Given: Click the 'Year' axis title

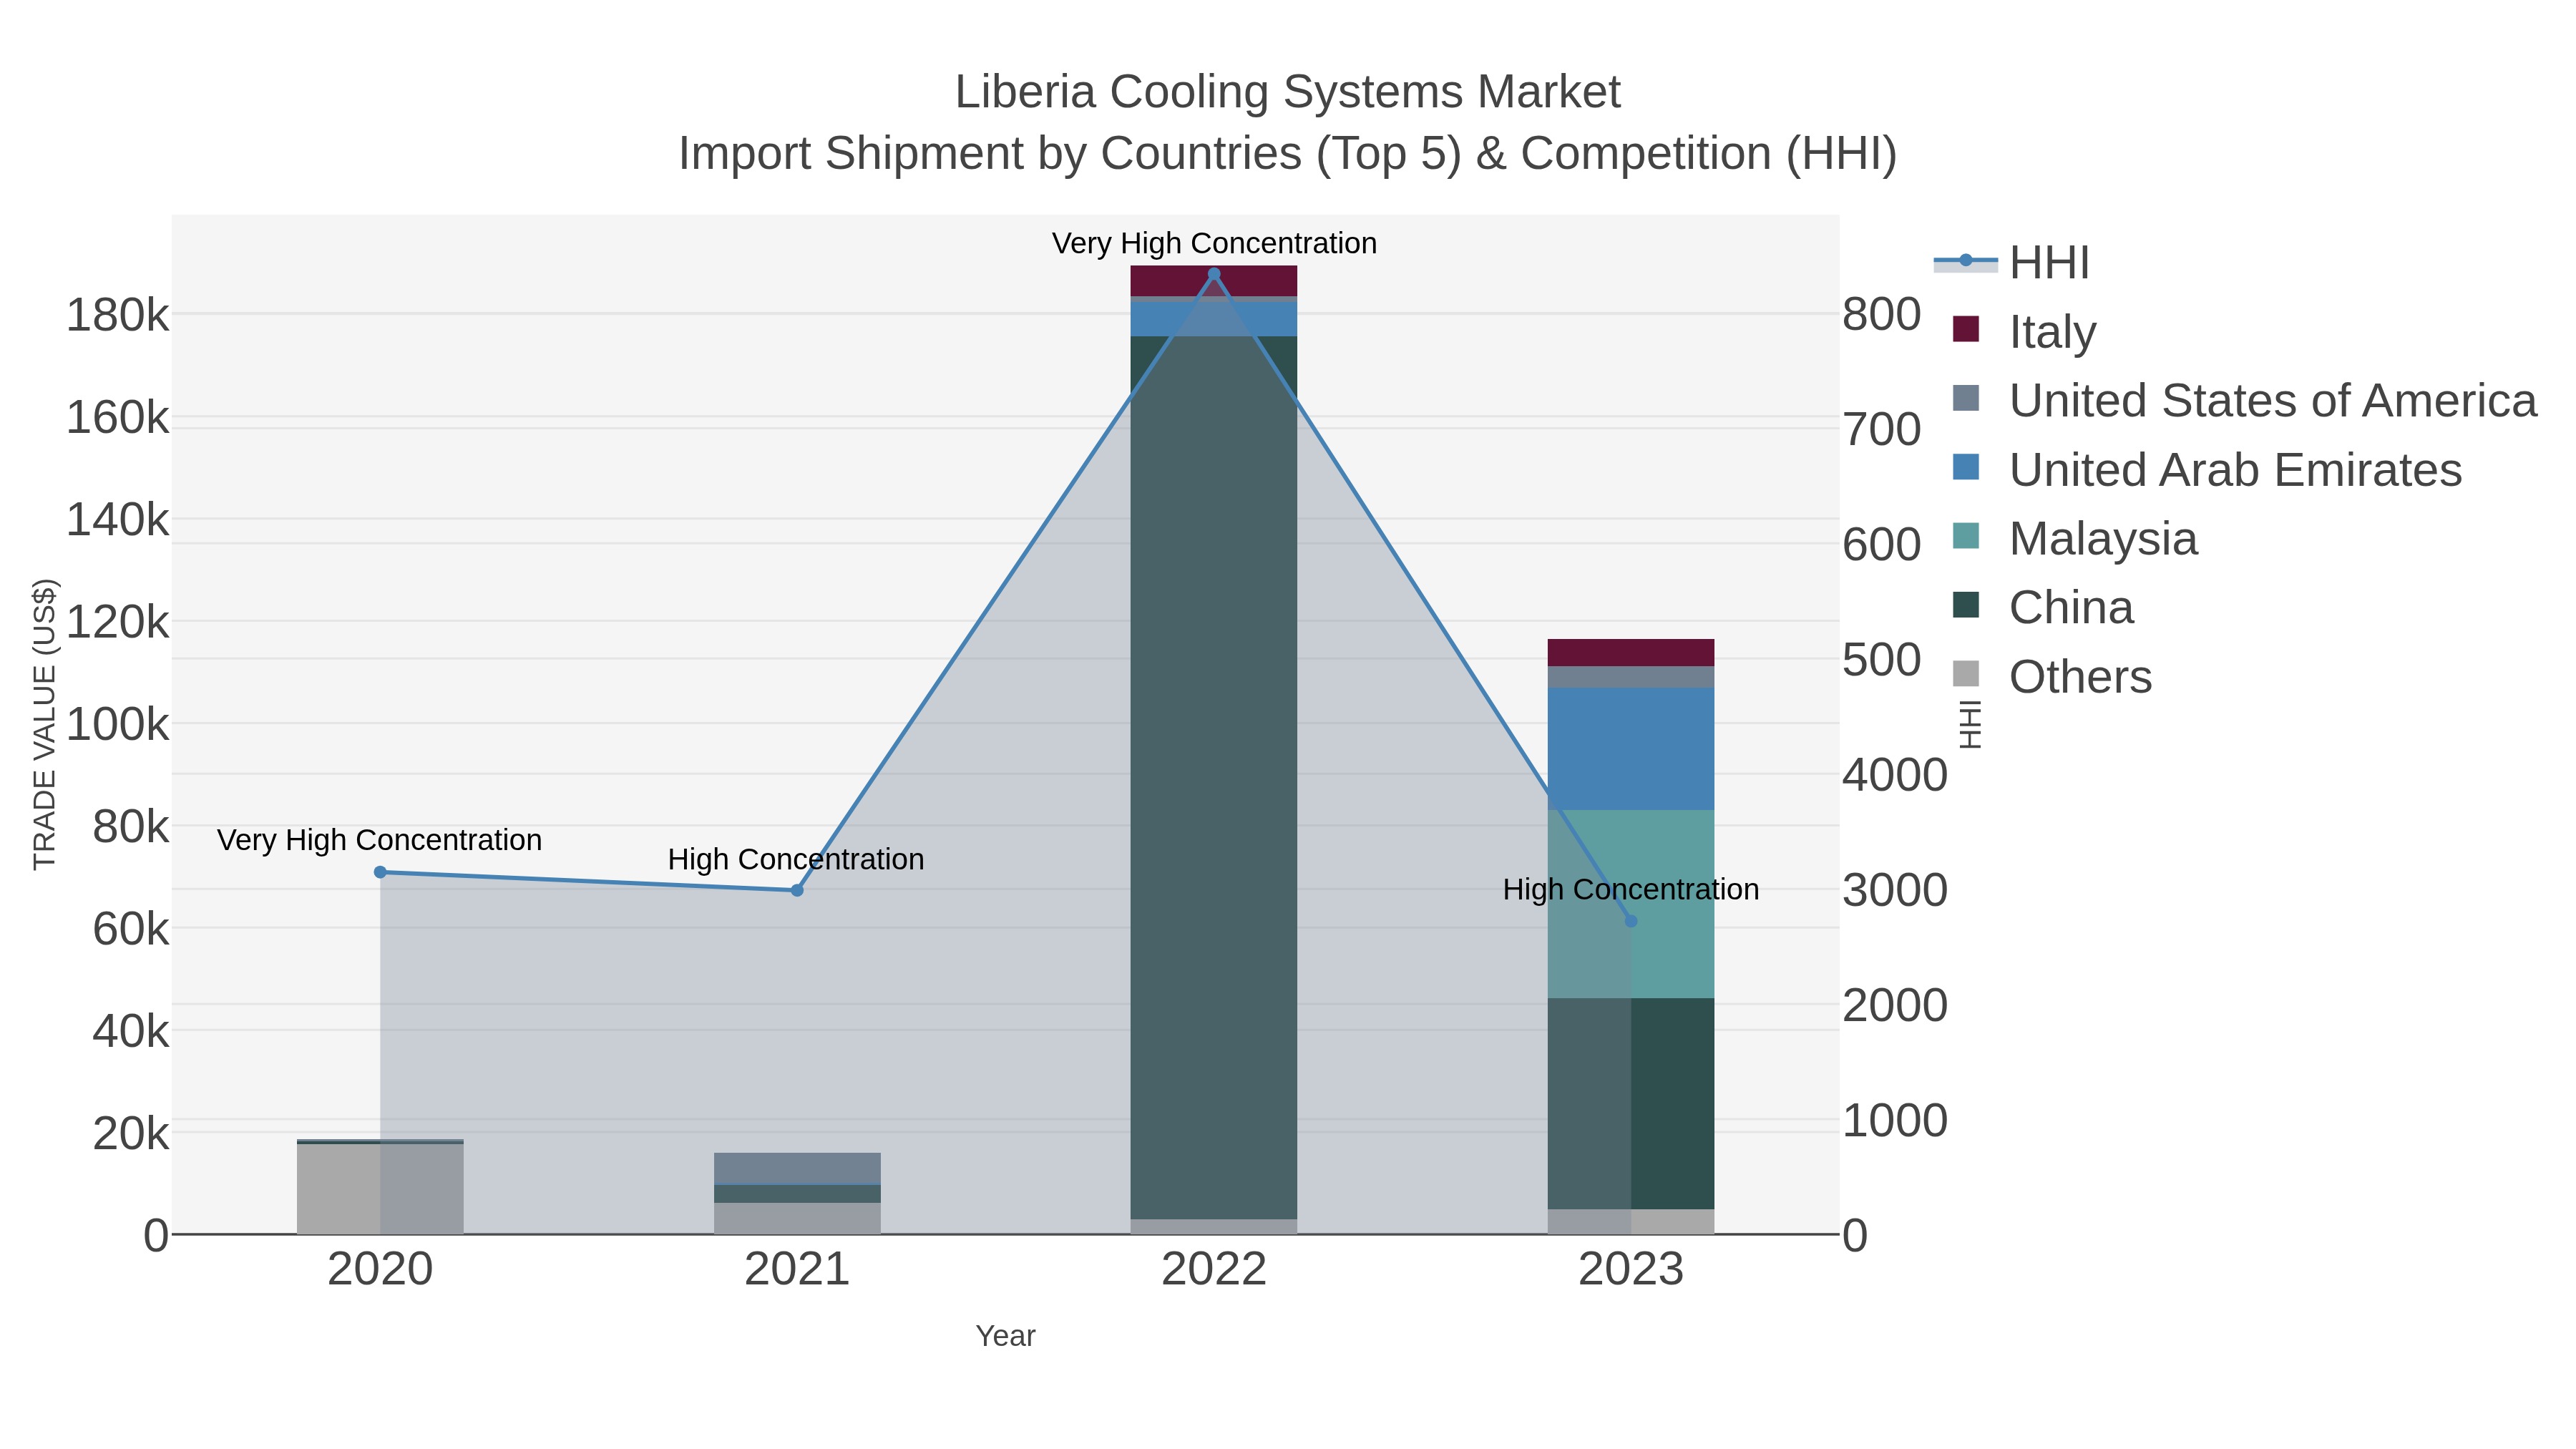Looking at the screenshot, I should coord(1005,1336).
